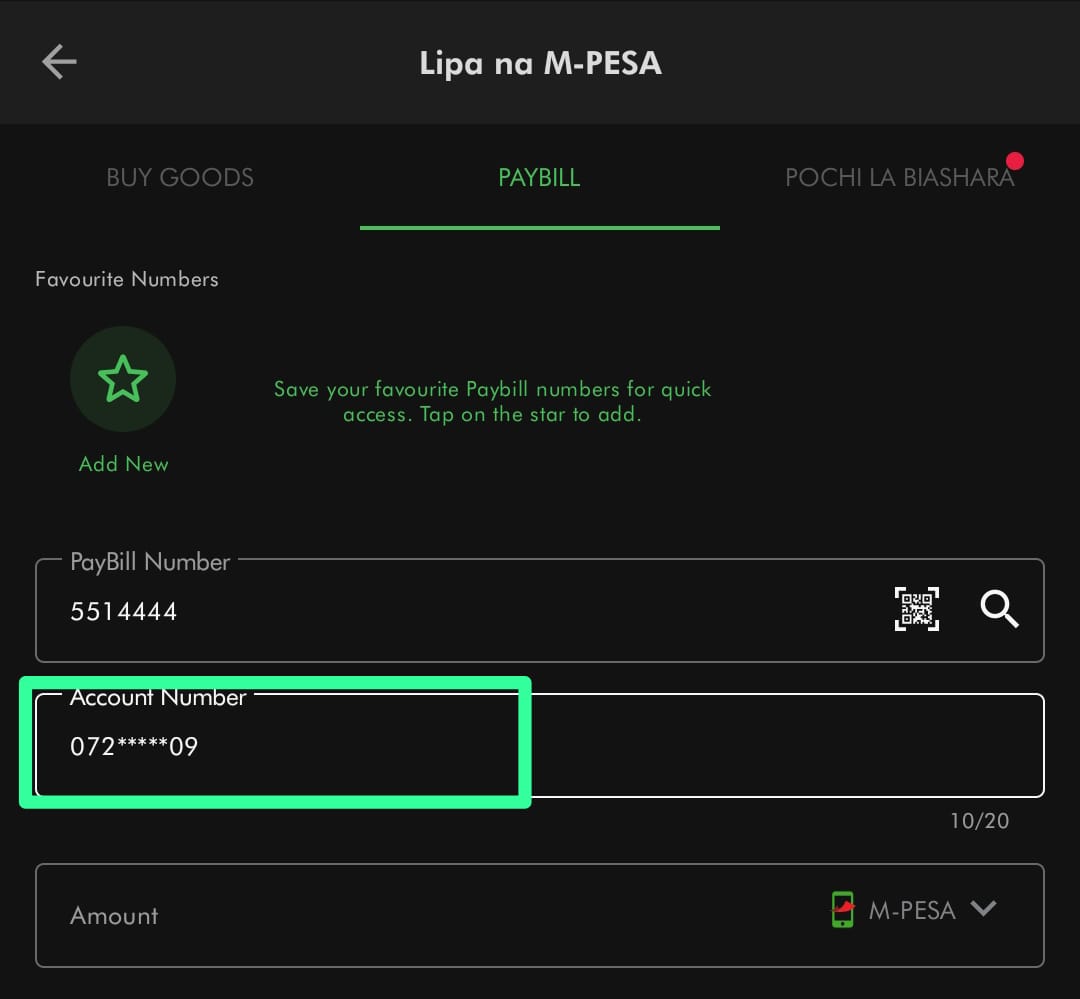This screenshot has width=1080, height=999.
Task: Open the POCHI LA BIASHARA tab
Action: pyautogui.click(x=899, y=178)
